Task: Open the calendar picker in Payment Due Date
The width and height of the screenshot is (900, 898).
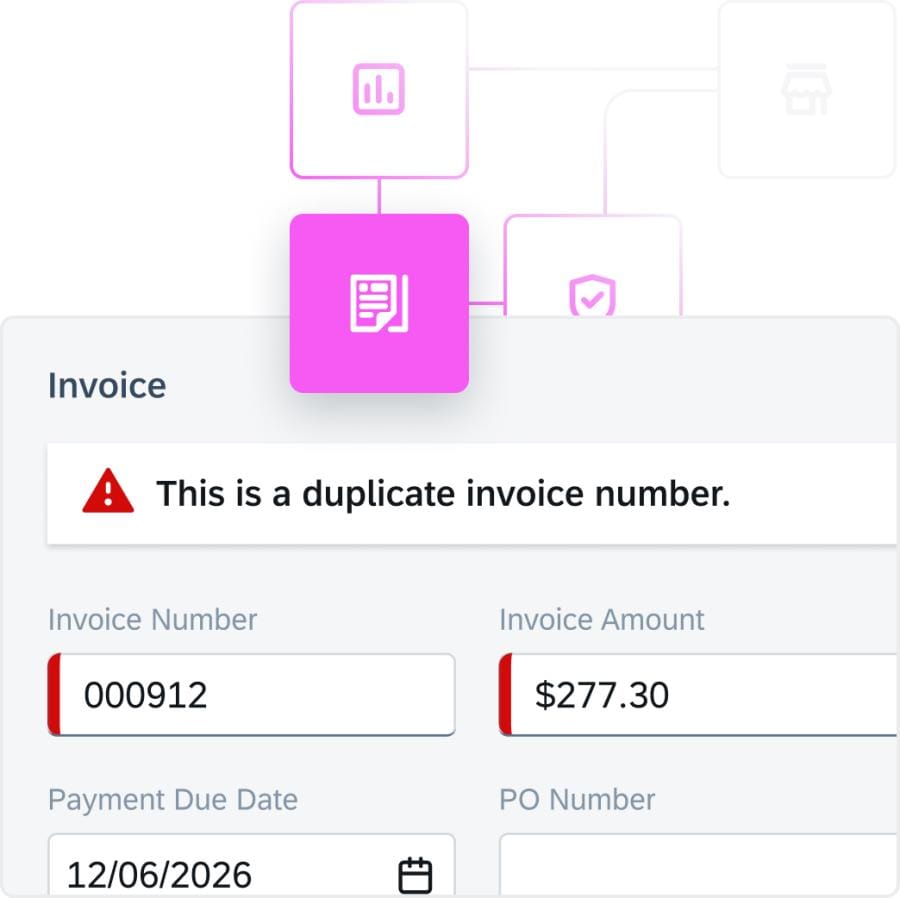Action: click(x=415, y=875)
